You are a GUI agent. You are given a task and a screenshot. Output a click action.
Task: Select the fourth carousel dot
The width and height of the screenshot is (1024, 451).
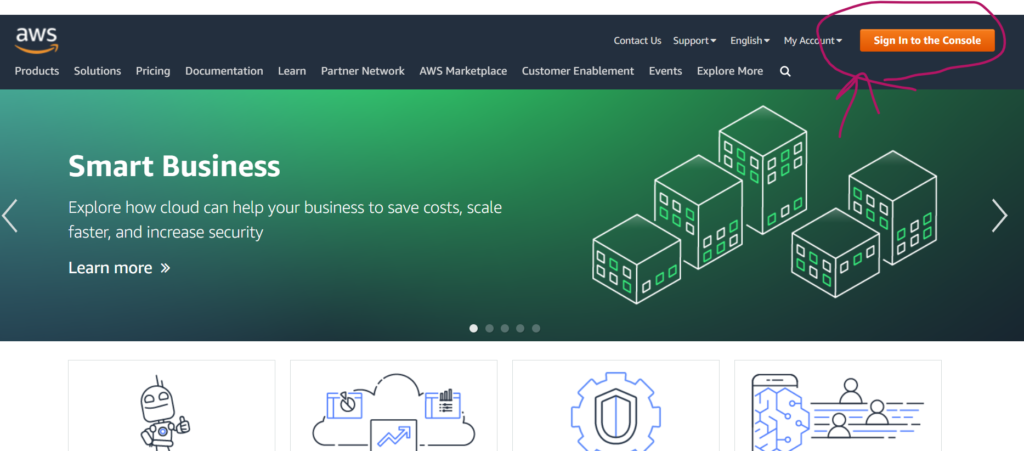click(x=520, y=328)
